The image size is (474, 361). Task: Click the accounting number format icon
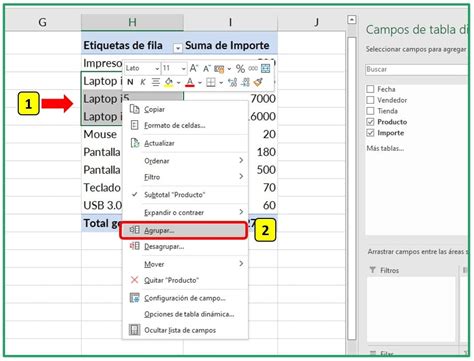[219, 69]
